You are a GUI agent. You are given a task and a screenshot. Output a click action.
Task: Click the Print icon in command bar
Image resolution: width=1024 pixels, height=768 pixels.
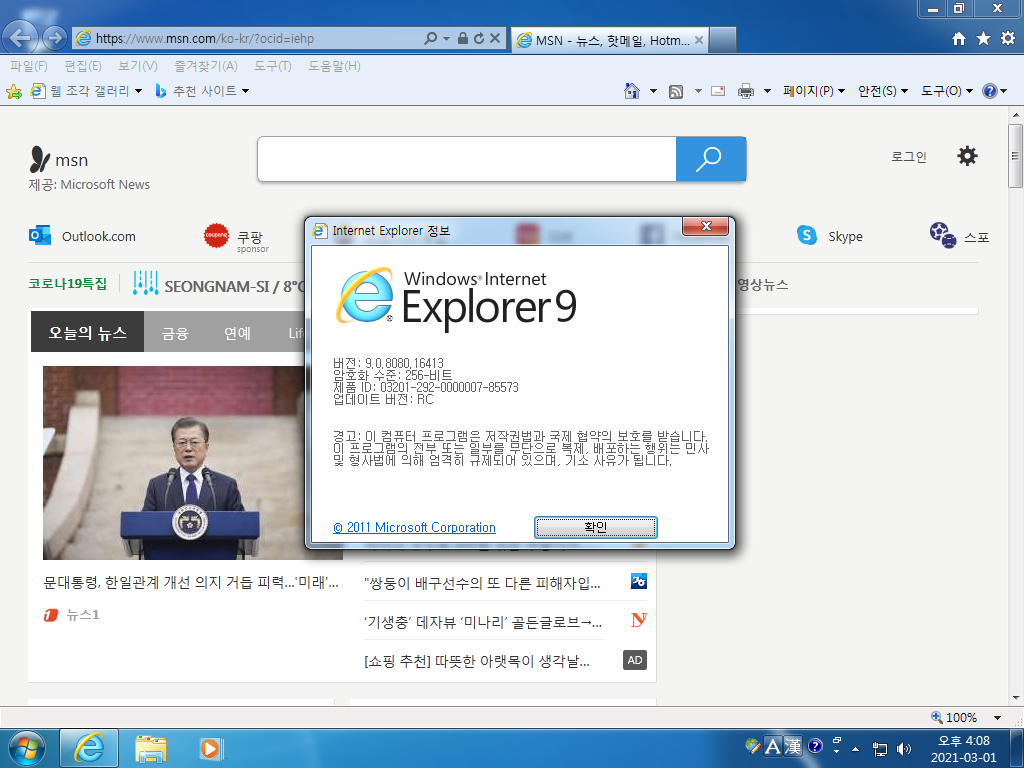pyautogui.click(x=745, y=91)
